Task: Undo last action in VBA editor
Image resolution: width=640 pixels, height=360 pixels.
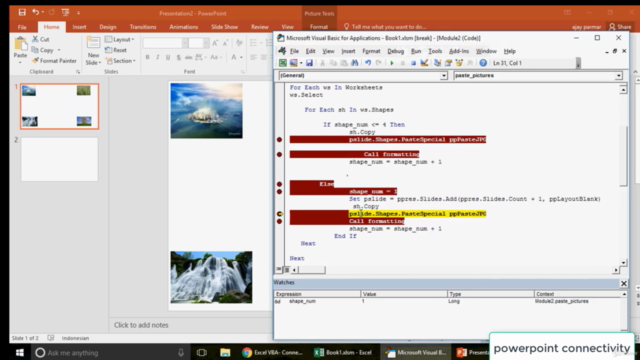Action: pos(368,63)
